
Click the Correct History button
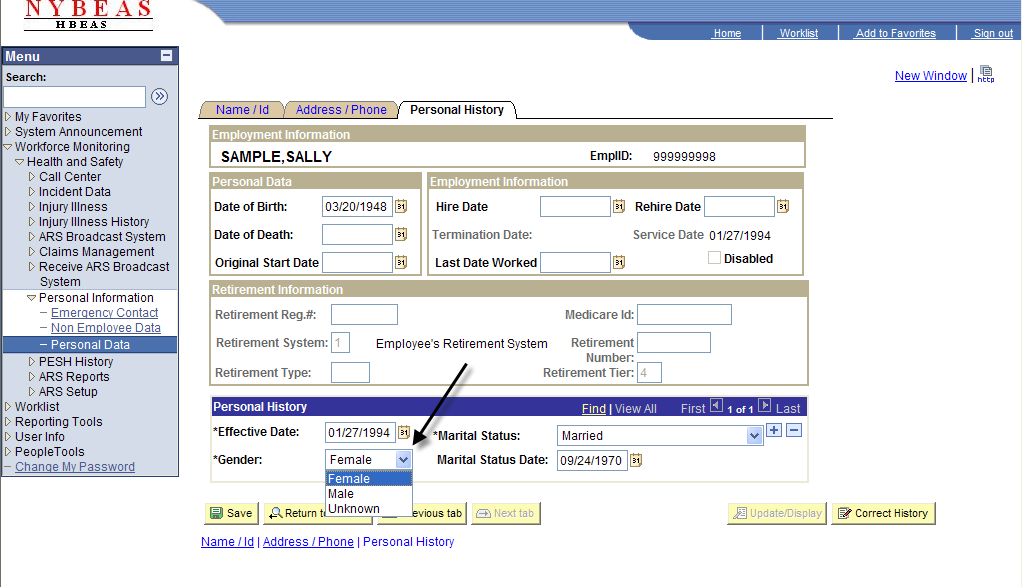pyautogui.click(x=883, y=513)
